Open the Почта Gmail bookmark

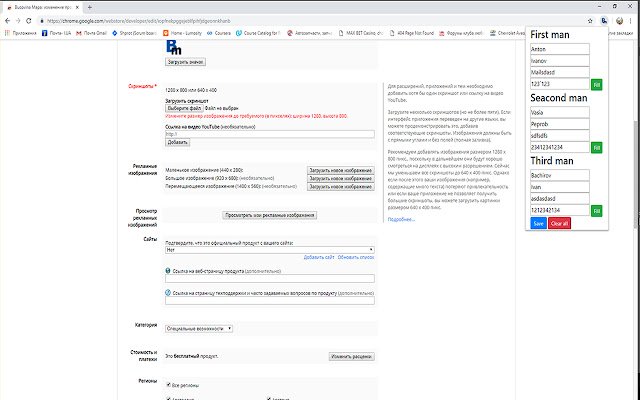click(x=91, y=33)
